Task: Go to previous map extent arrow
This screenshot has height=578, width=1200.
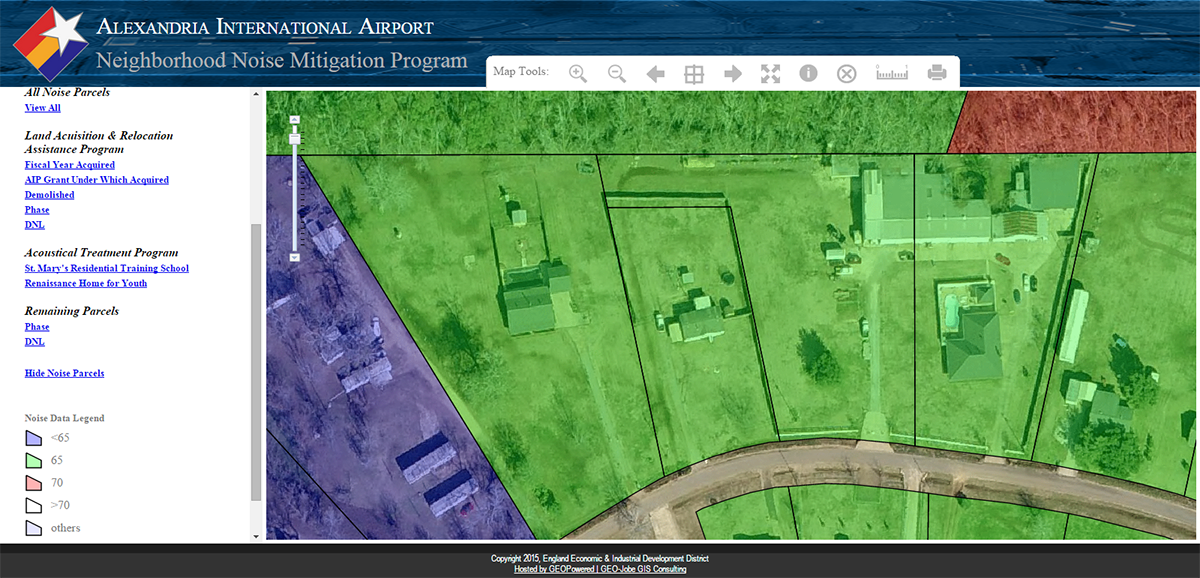Action: (x=656, y=73)
